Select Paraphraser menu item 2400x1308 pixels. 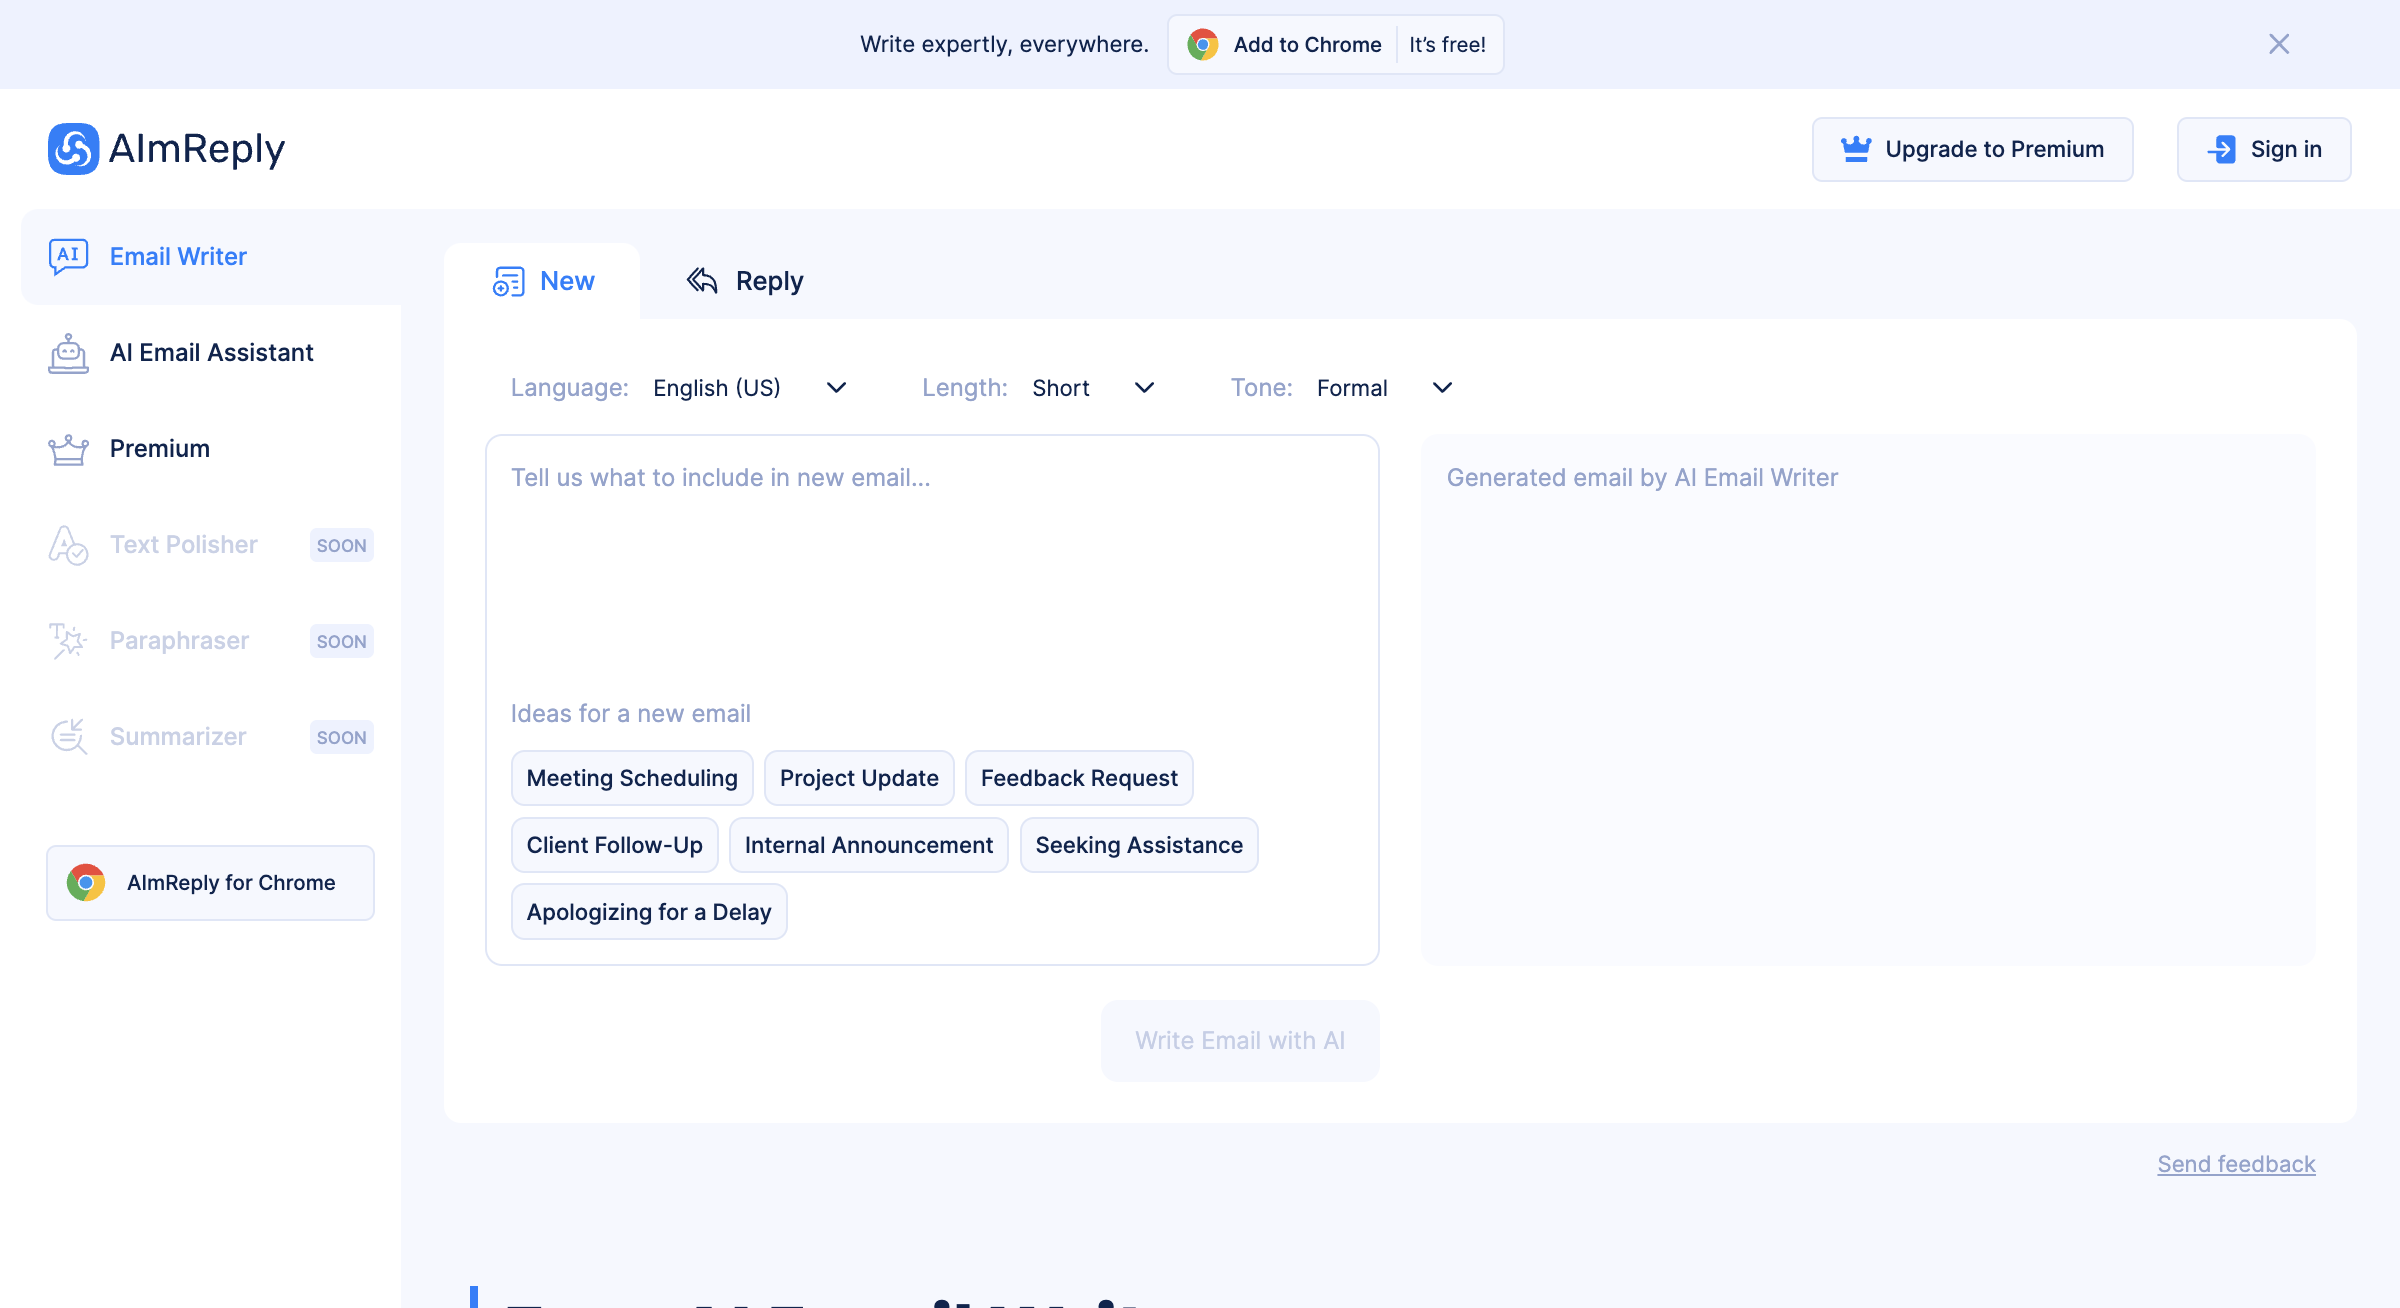tap(212, 641)
